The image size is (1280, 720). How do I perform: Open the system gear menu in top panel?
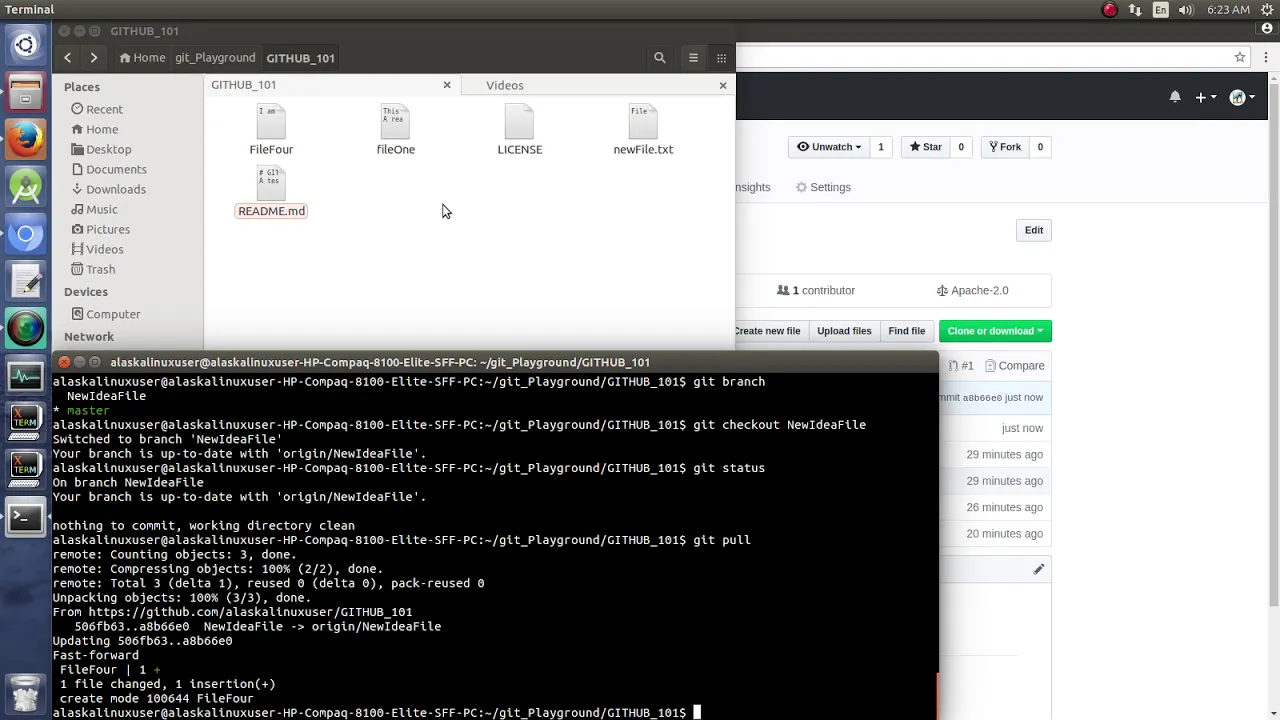(x=1267, y=10)
